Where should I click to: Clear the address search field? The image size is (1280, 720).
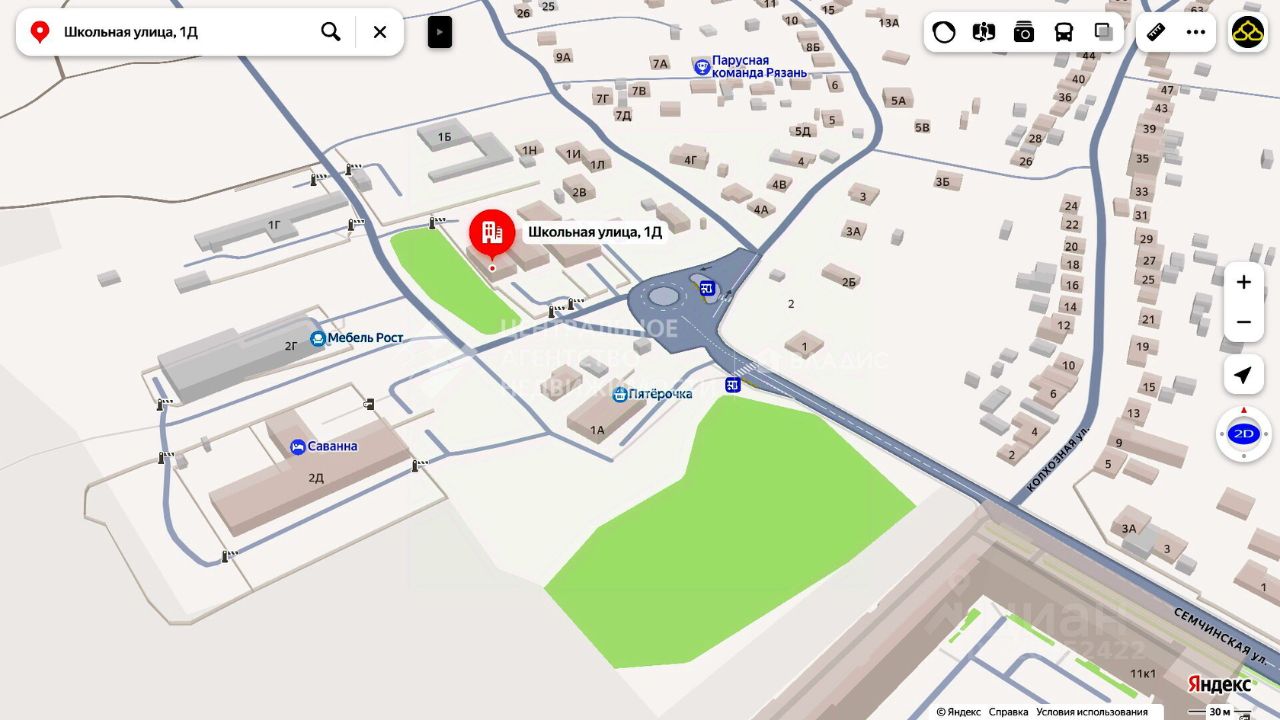click(x=380, y=32)
